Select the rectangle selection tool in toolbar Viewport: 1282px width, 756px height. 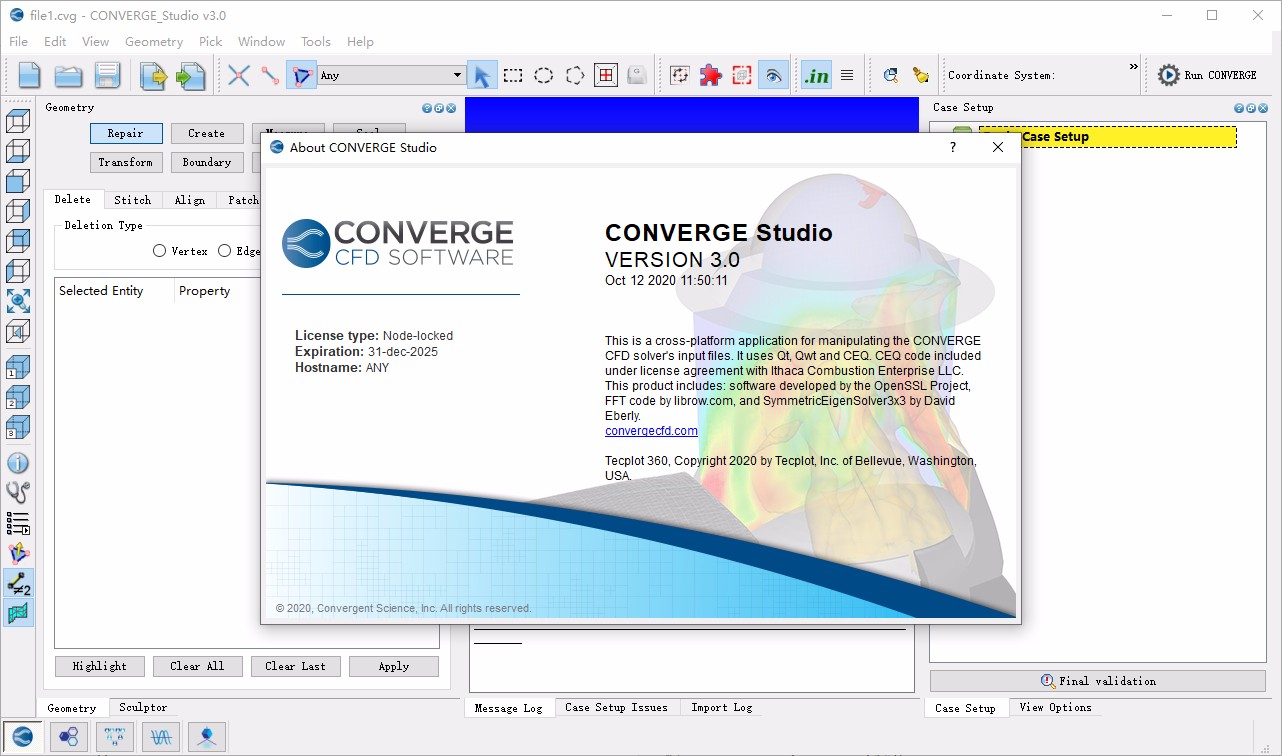coord(513,75)
